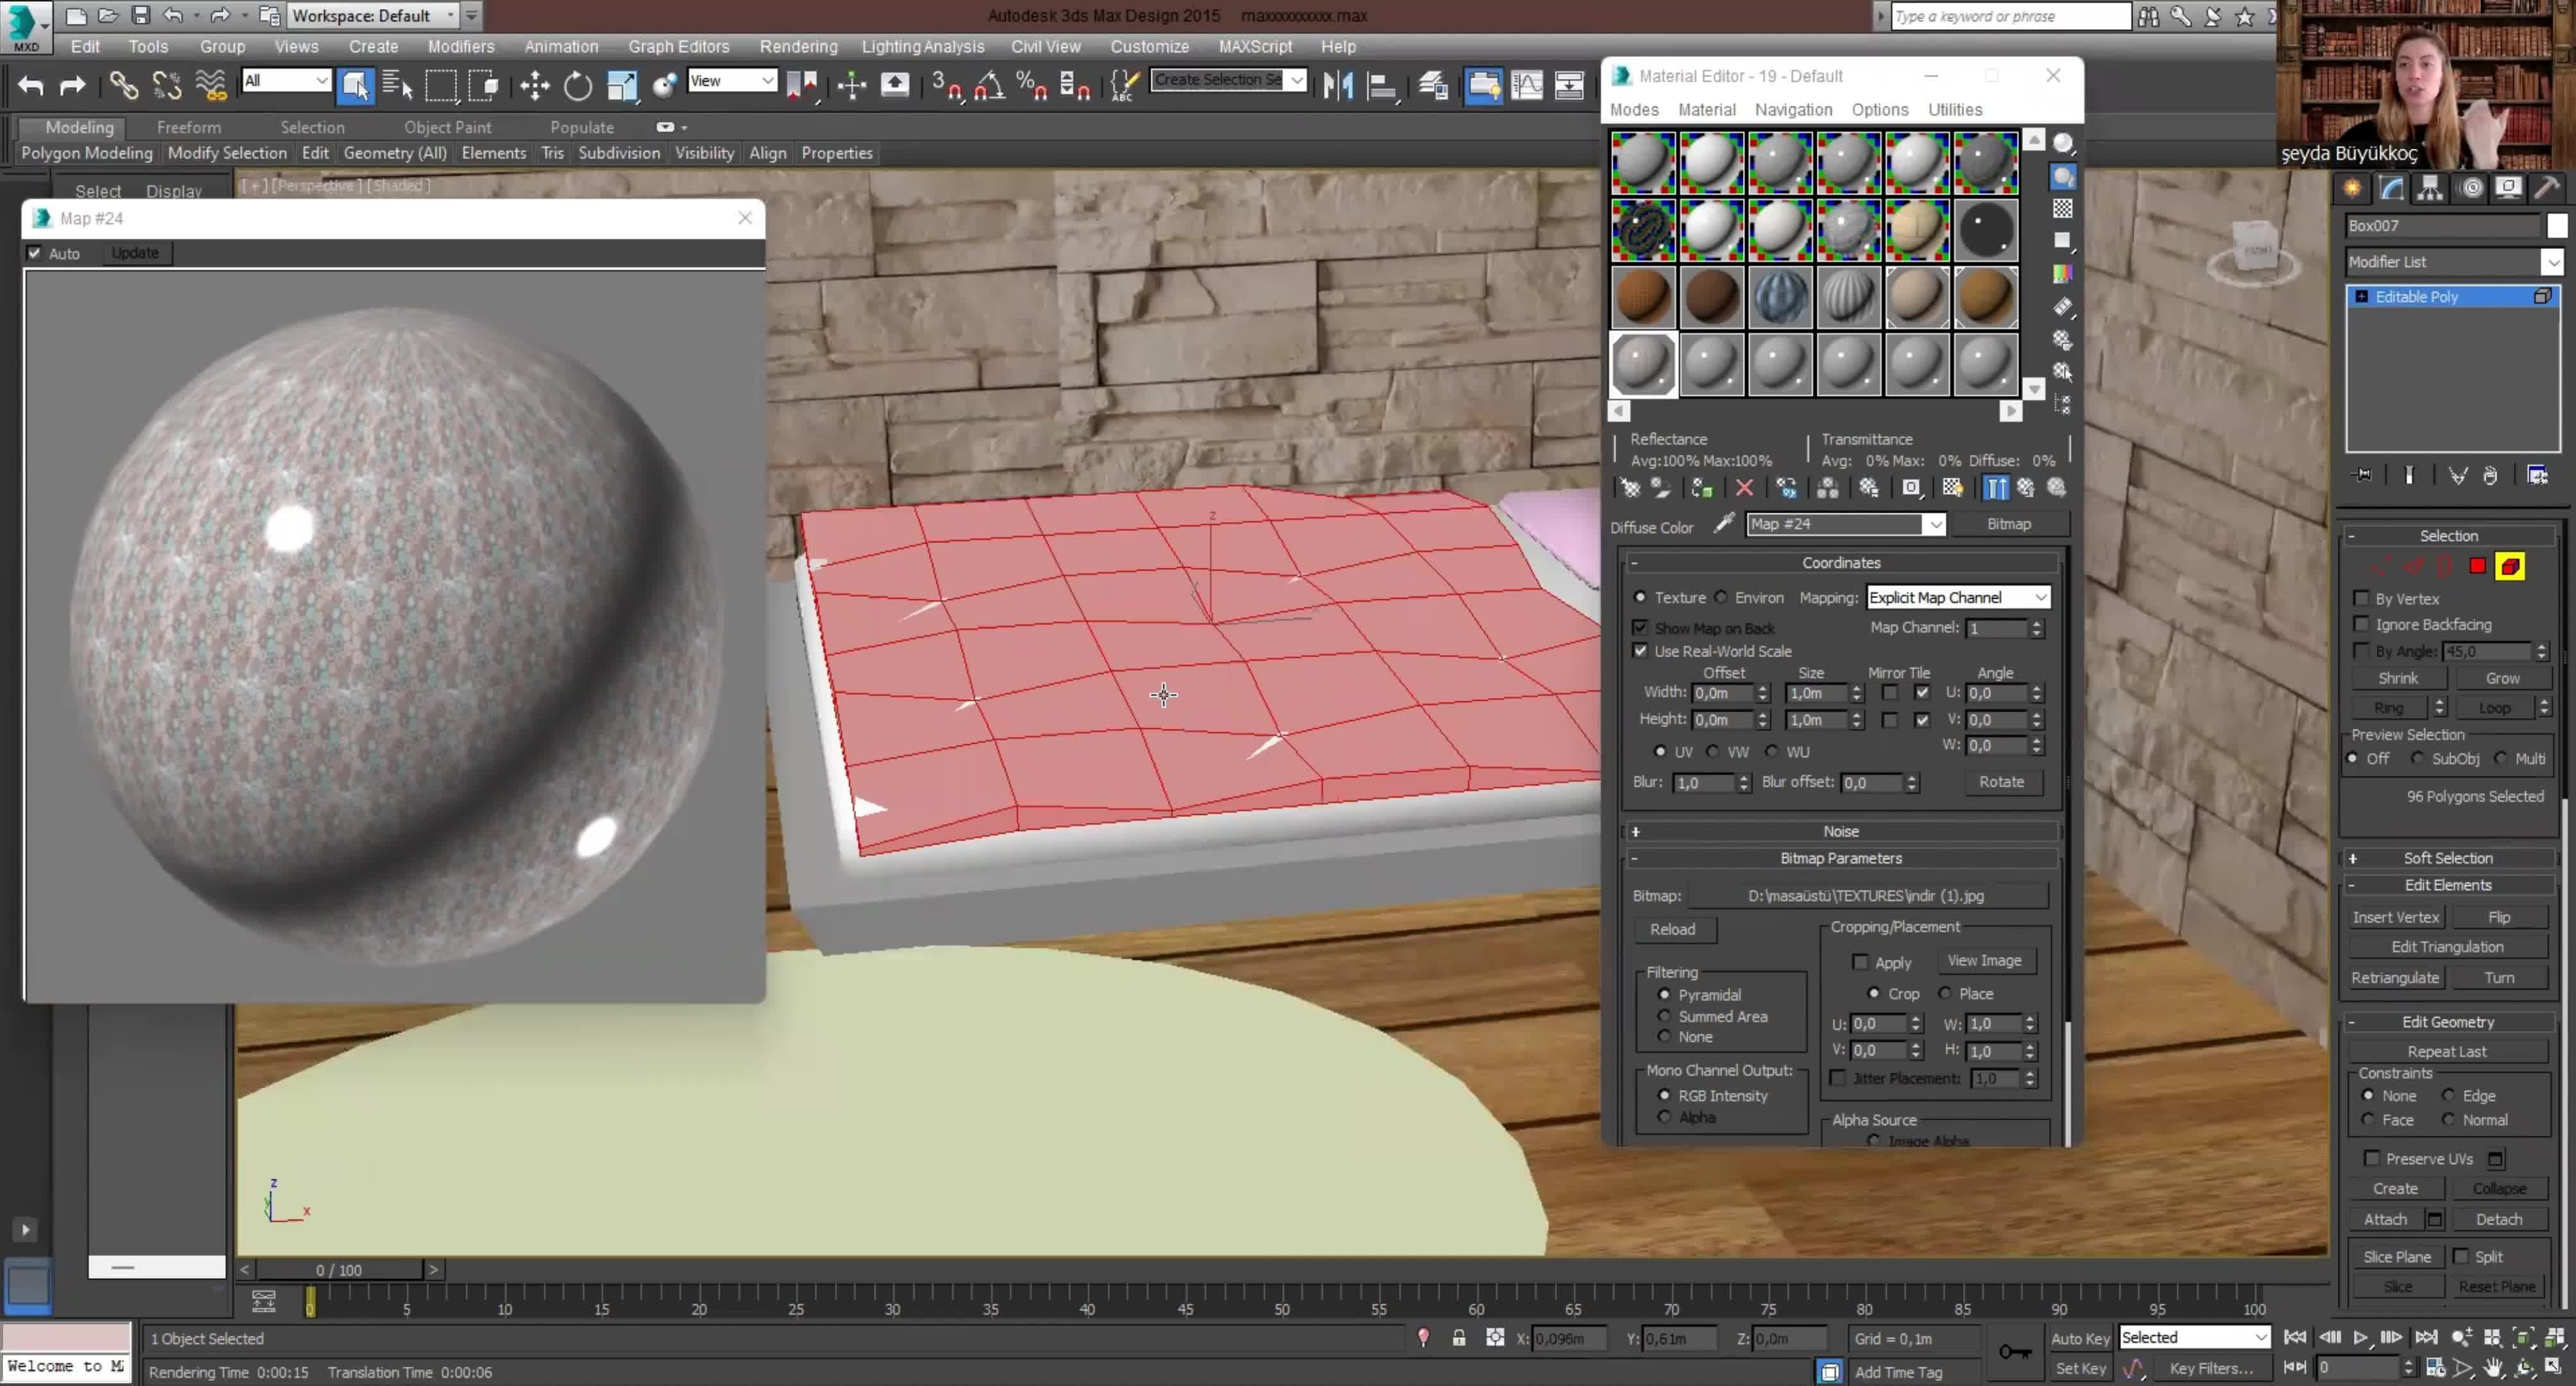Viewport: 2576px width, 1386px height.
Task: Select Summed Area filtering
Action: [x=1664, y=1016]
